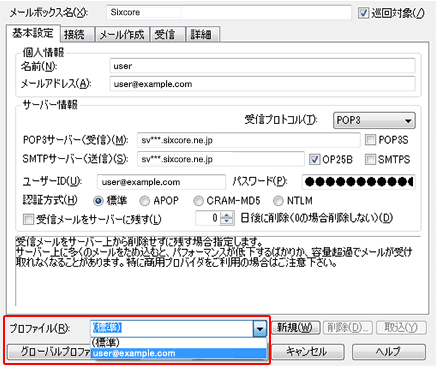Click the 新規(W) button
Image resolution: width=436 pixels, height=366 pixels.
click(x=296, y=328)
